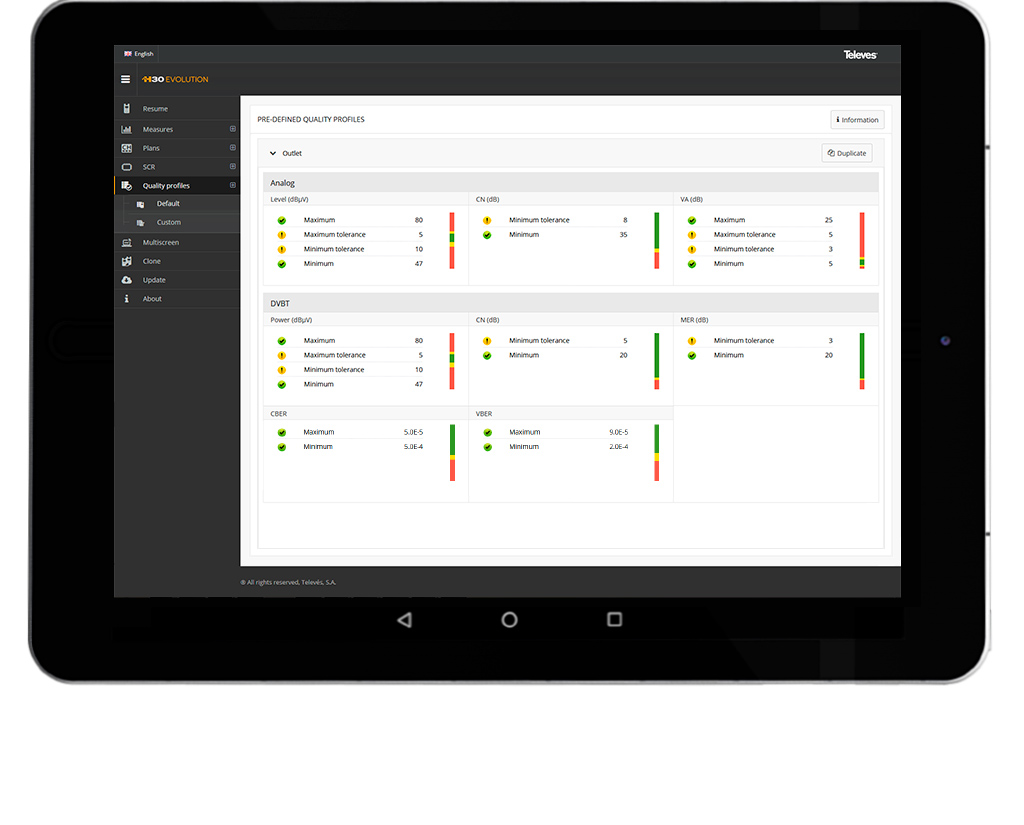
Task: Tap the Android home circle button
Action: pyautogui.click(x=509, y=620)
